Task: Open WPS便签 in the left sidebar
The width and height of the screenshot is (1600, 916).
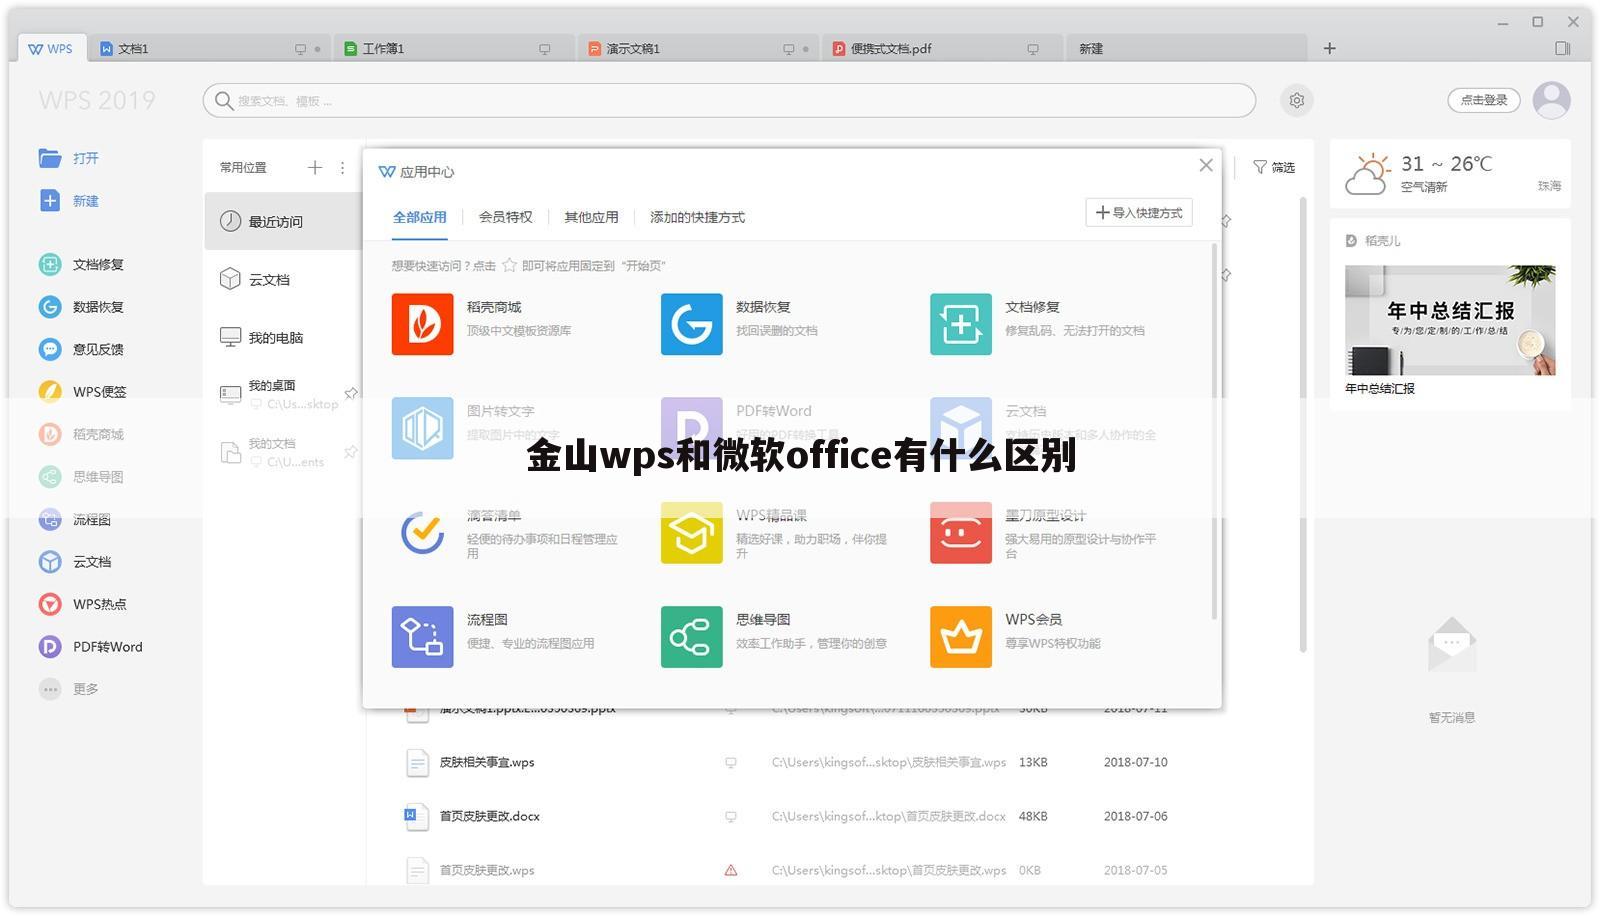Action: coord(82,391)
